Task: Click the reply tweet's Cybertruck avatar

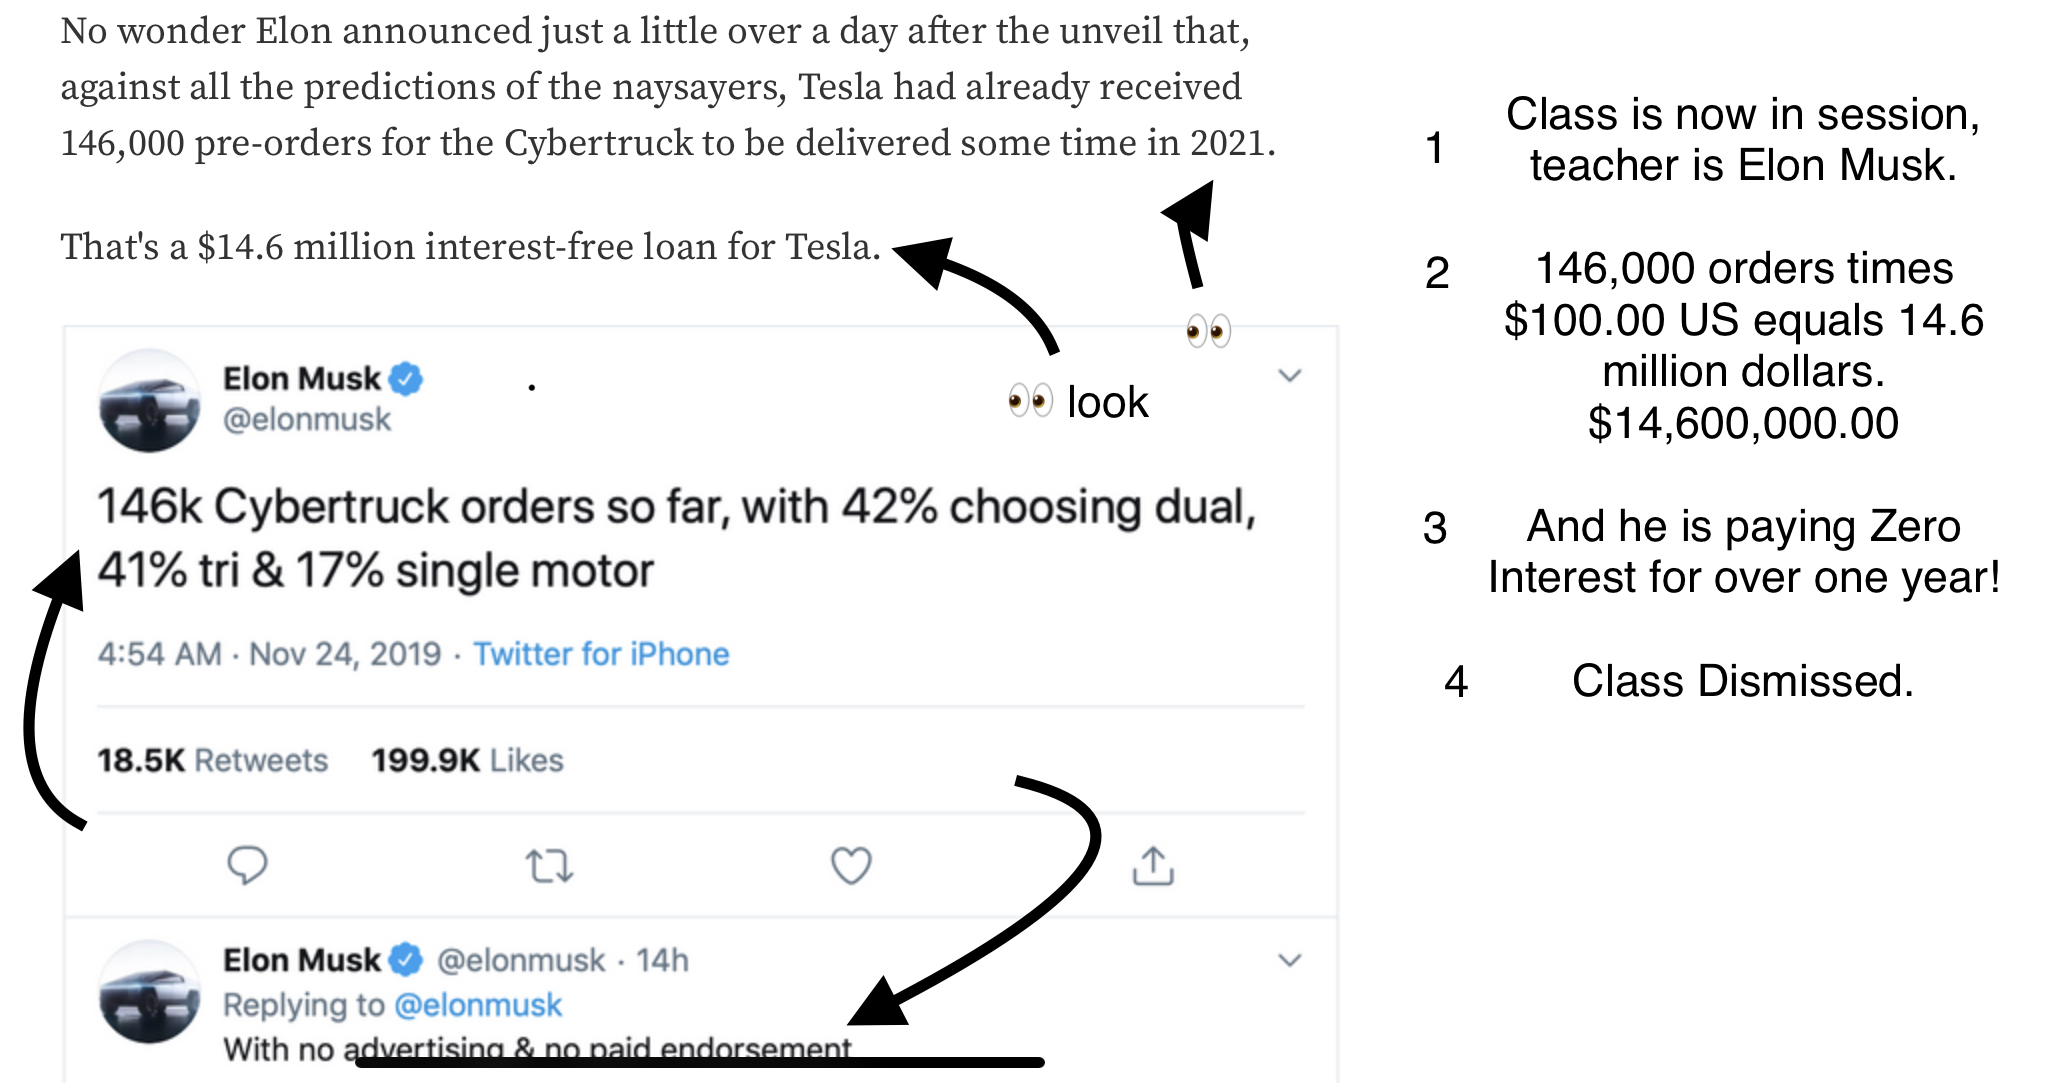Action: pos(149,991)
